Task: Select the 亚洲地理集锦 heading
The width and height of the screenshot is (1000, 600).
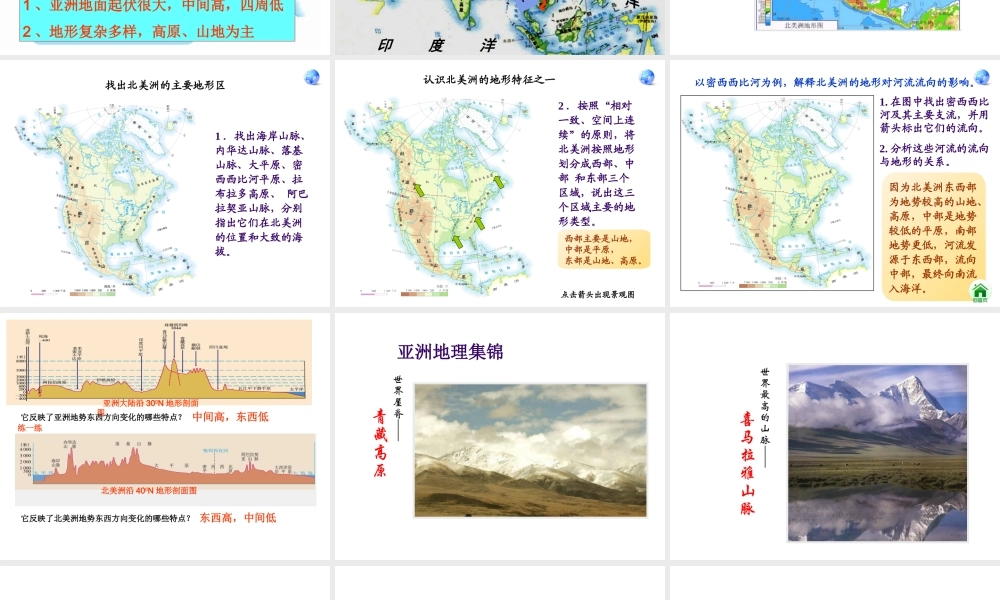Action: click(450, 351)
